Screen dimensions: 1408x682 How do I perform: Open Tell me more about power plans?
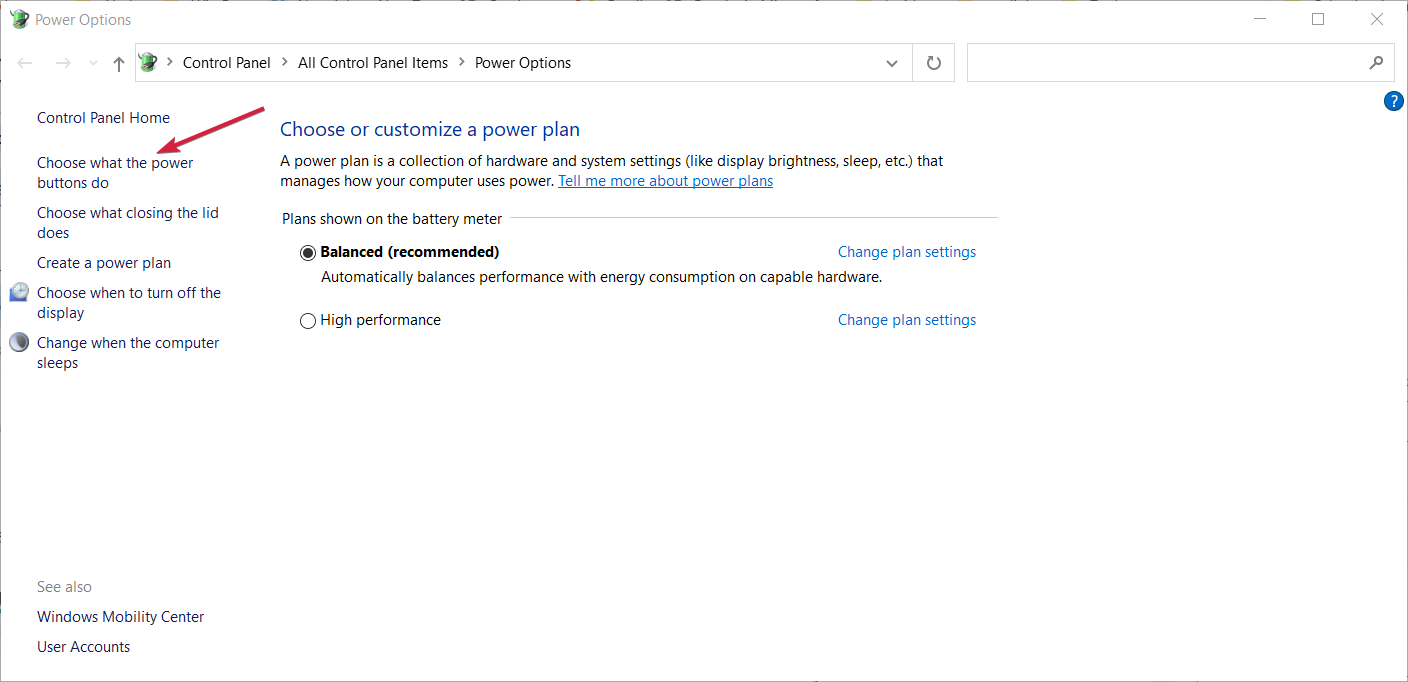coord(665,181)
